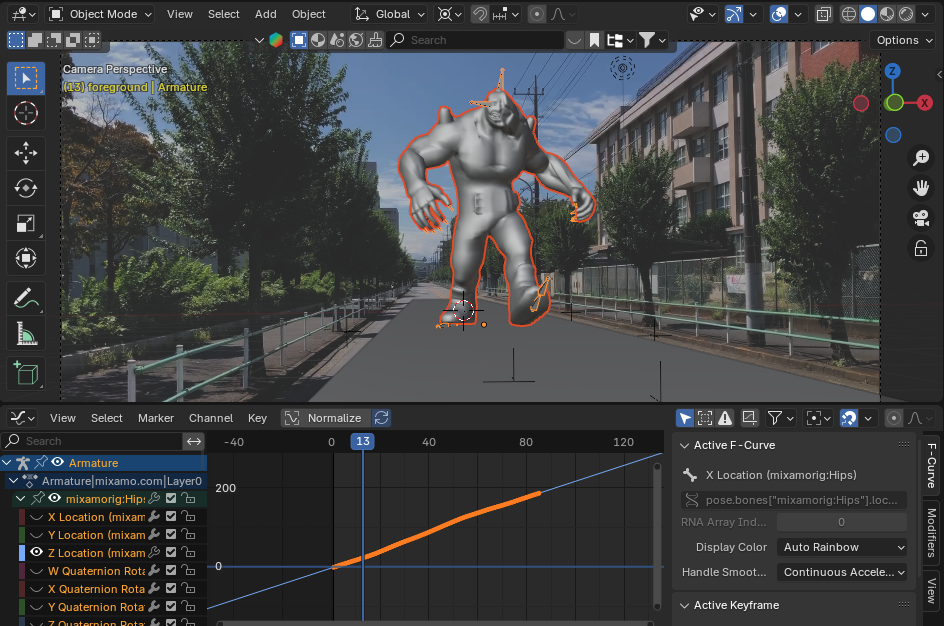Pick the Measure tool

click(26, 334)
